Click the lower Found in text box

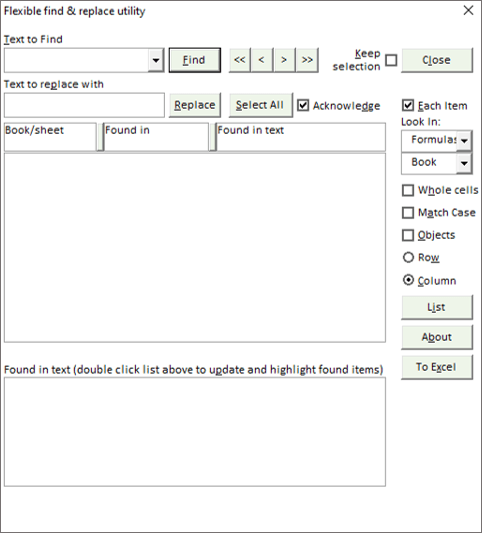195,432
